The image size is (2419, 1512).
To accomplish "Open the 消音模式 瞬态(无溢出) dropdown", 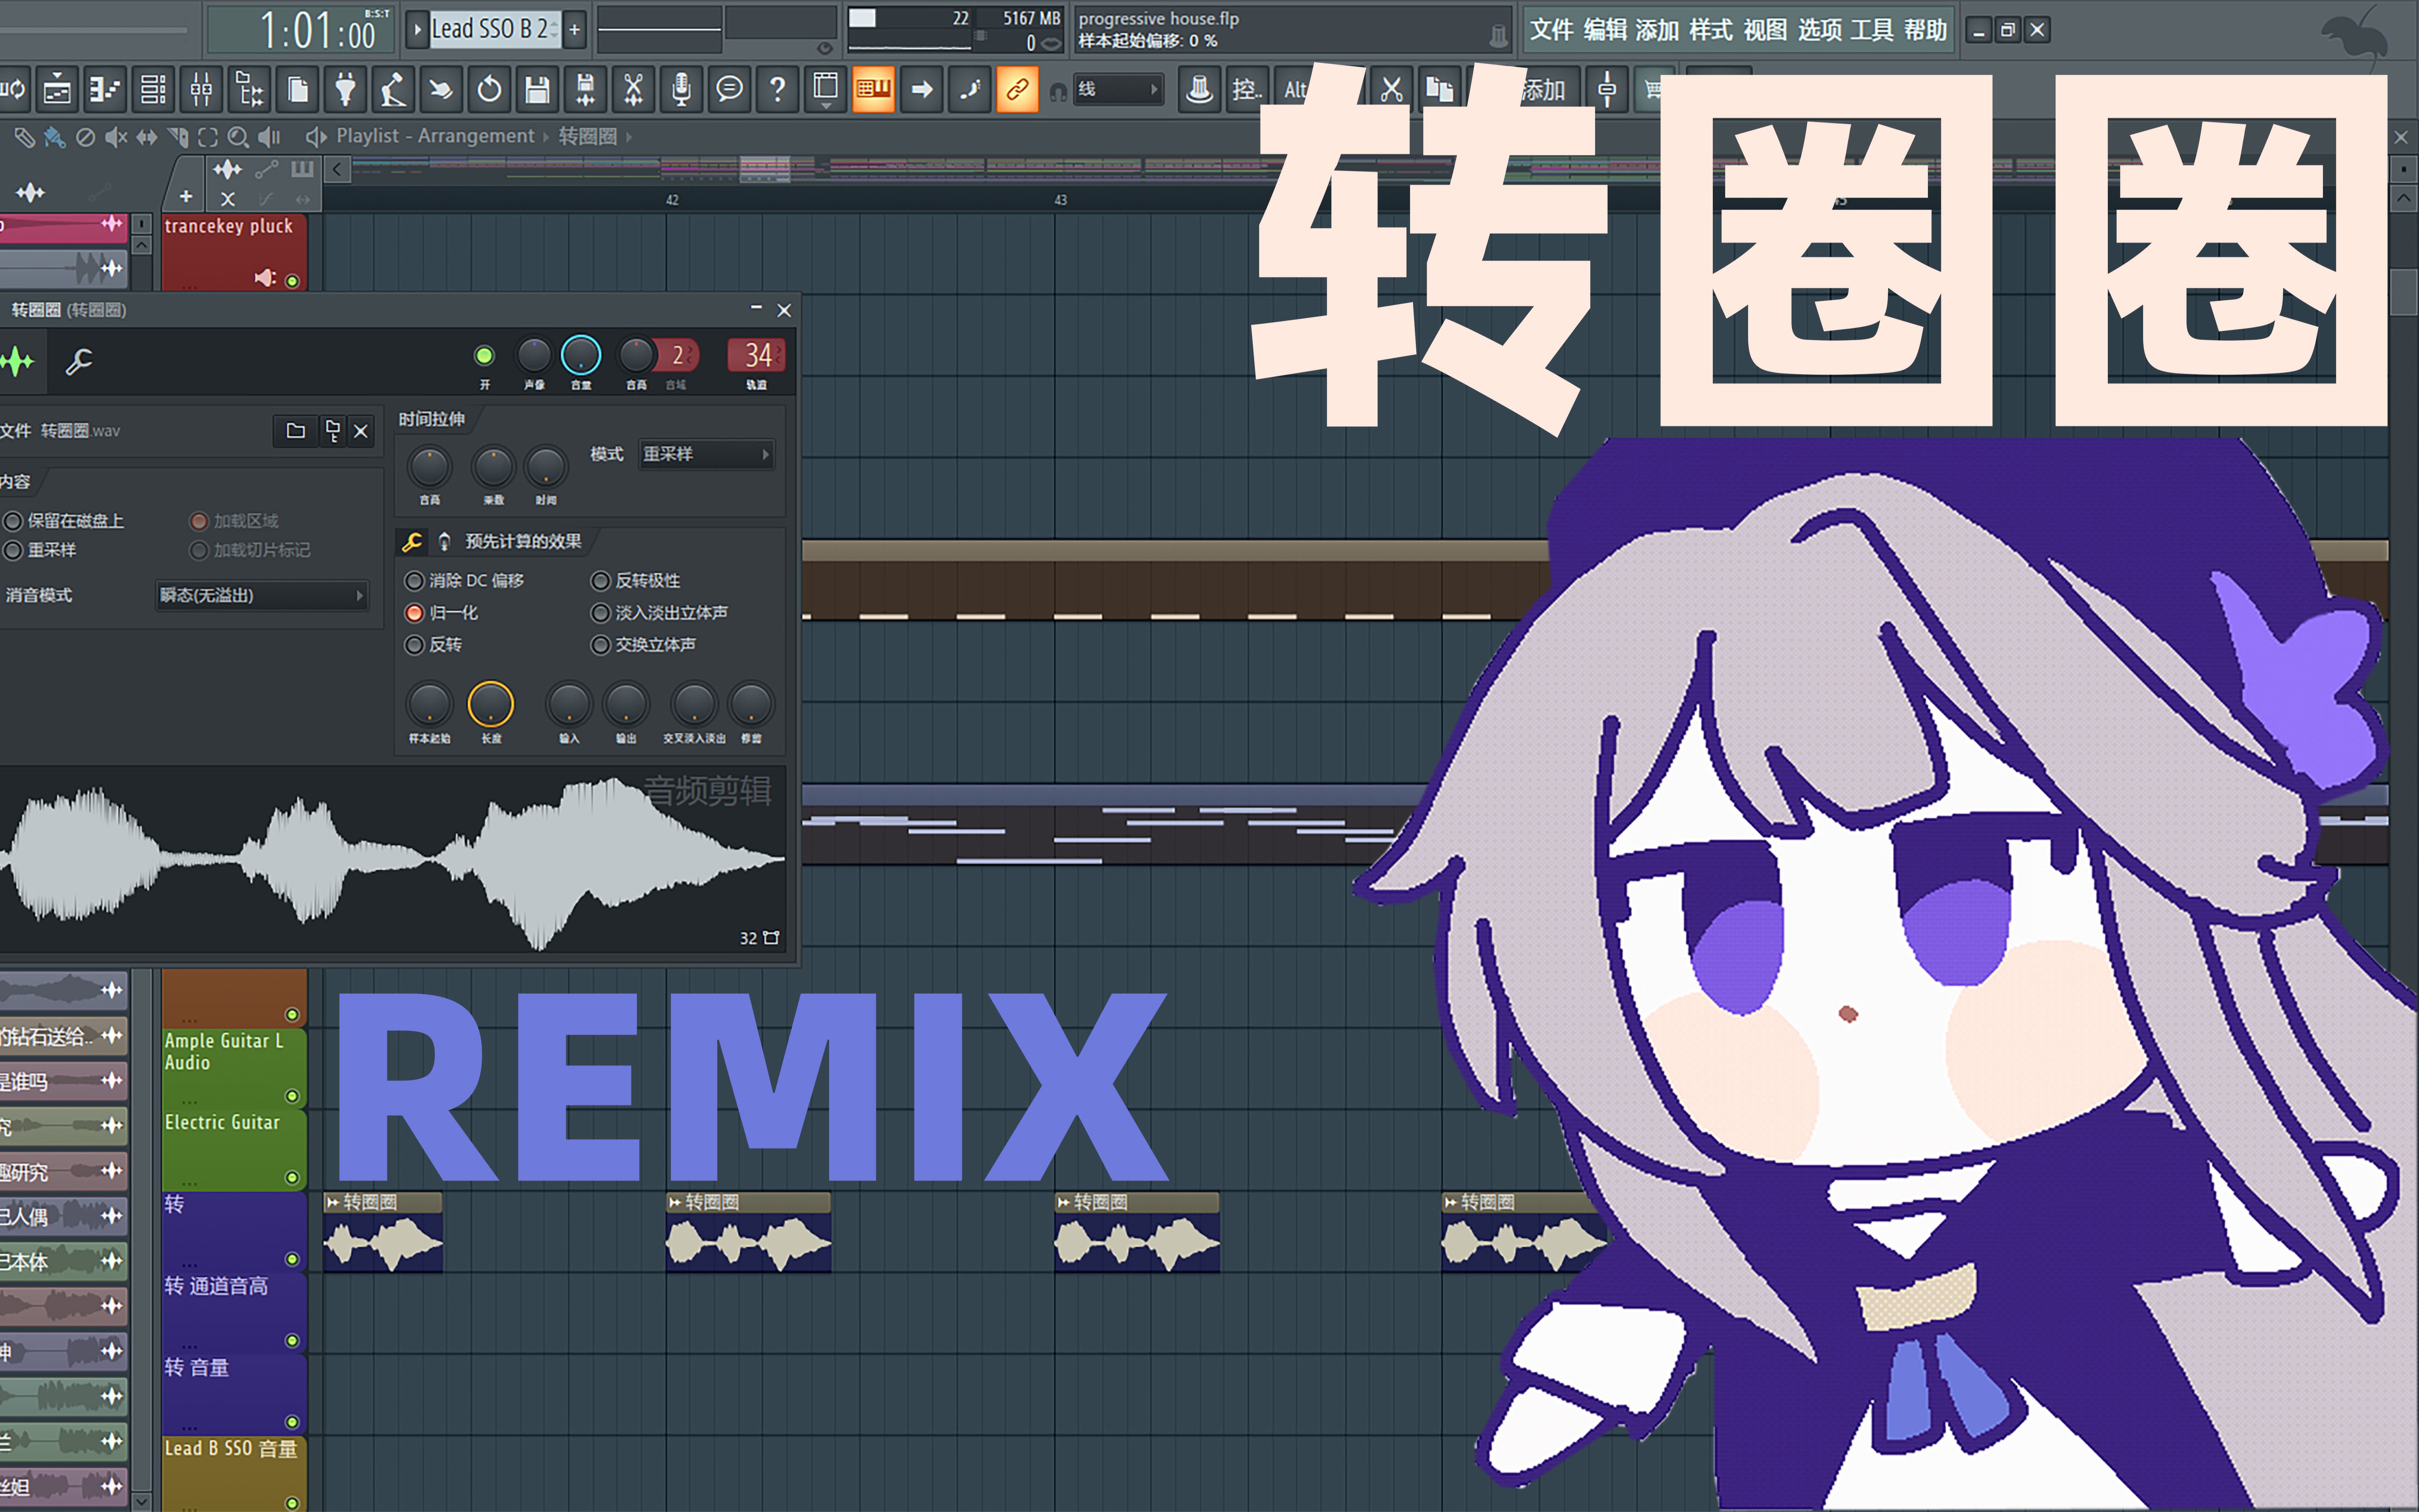I will tap(262, 595).
